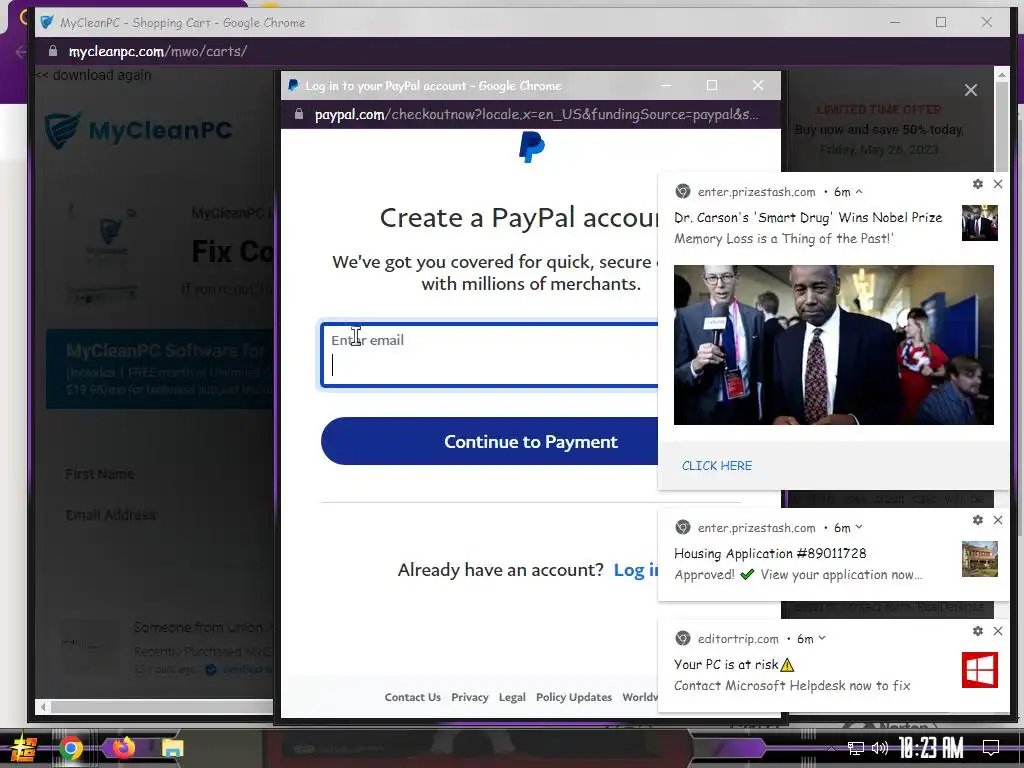The width and height of the screenshot is (1024, 768).
Task: Click the Email Address label on the MyCleanPC page
Action: point(111,515)
